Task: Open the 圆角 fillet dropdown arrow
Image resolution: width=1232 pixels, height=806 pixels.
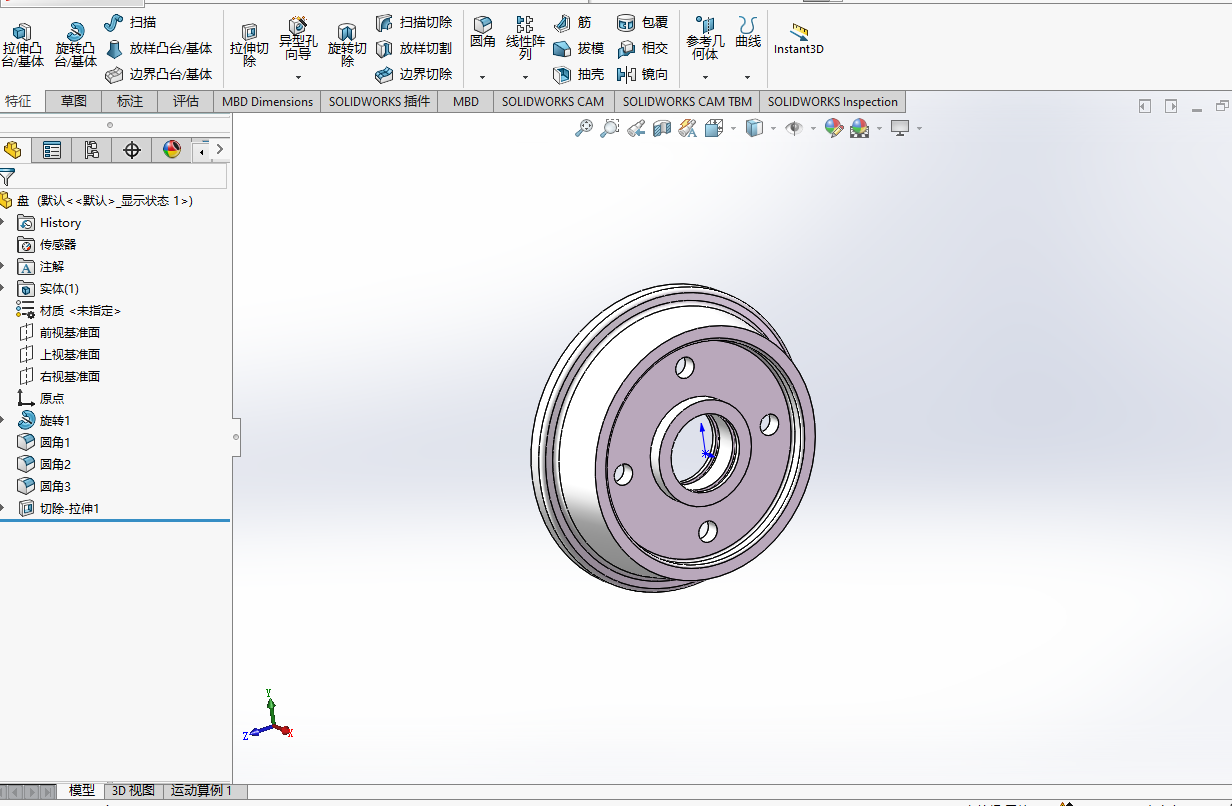Action: point(483,77)
